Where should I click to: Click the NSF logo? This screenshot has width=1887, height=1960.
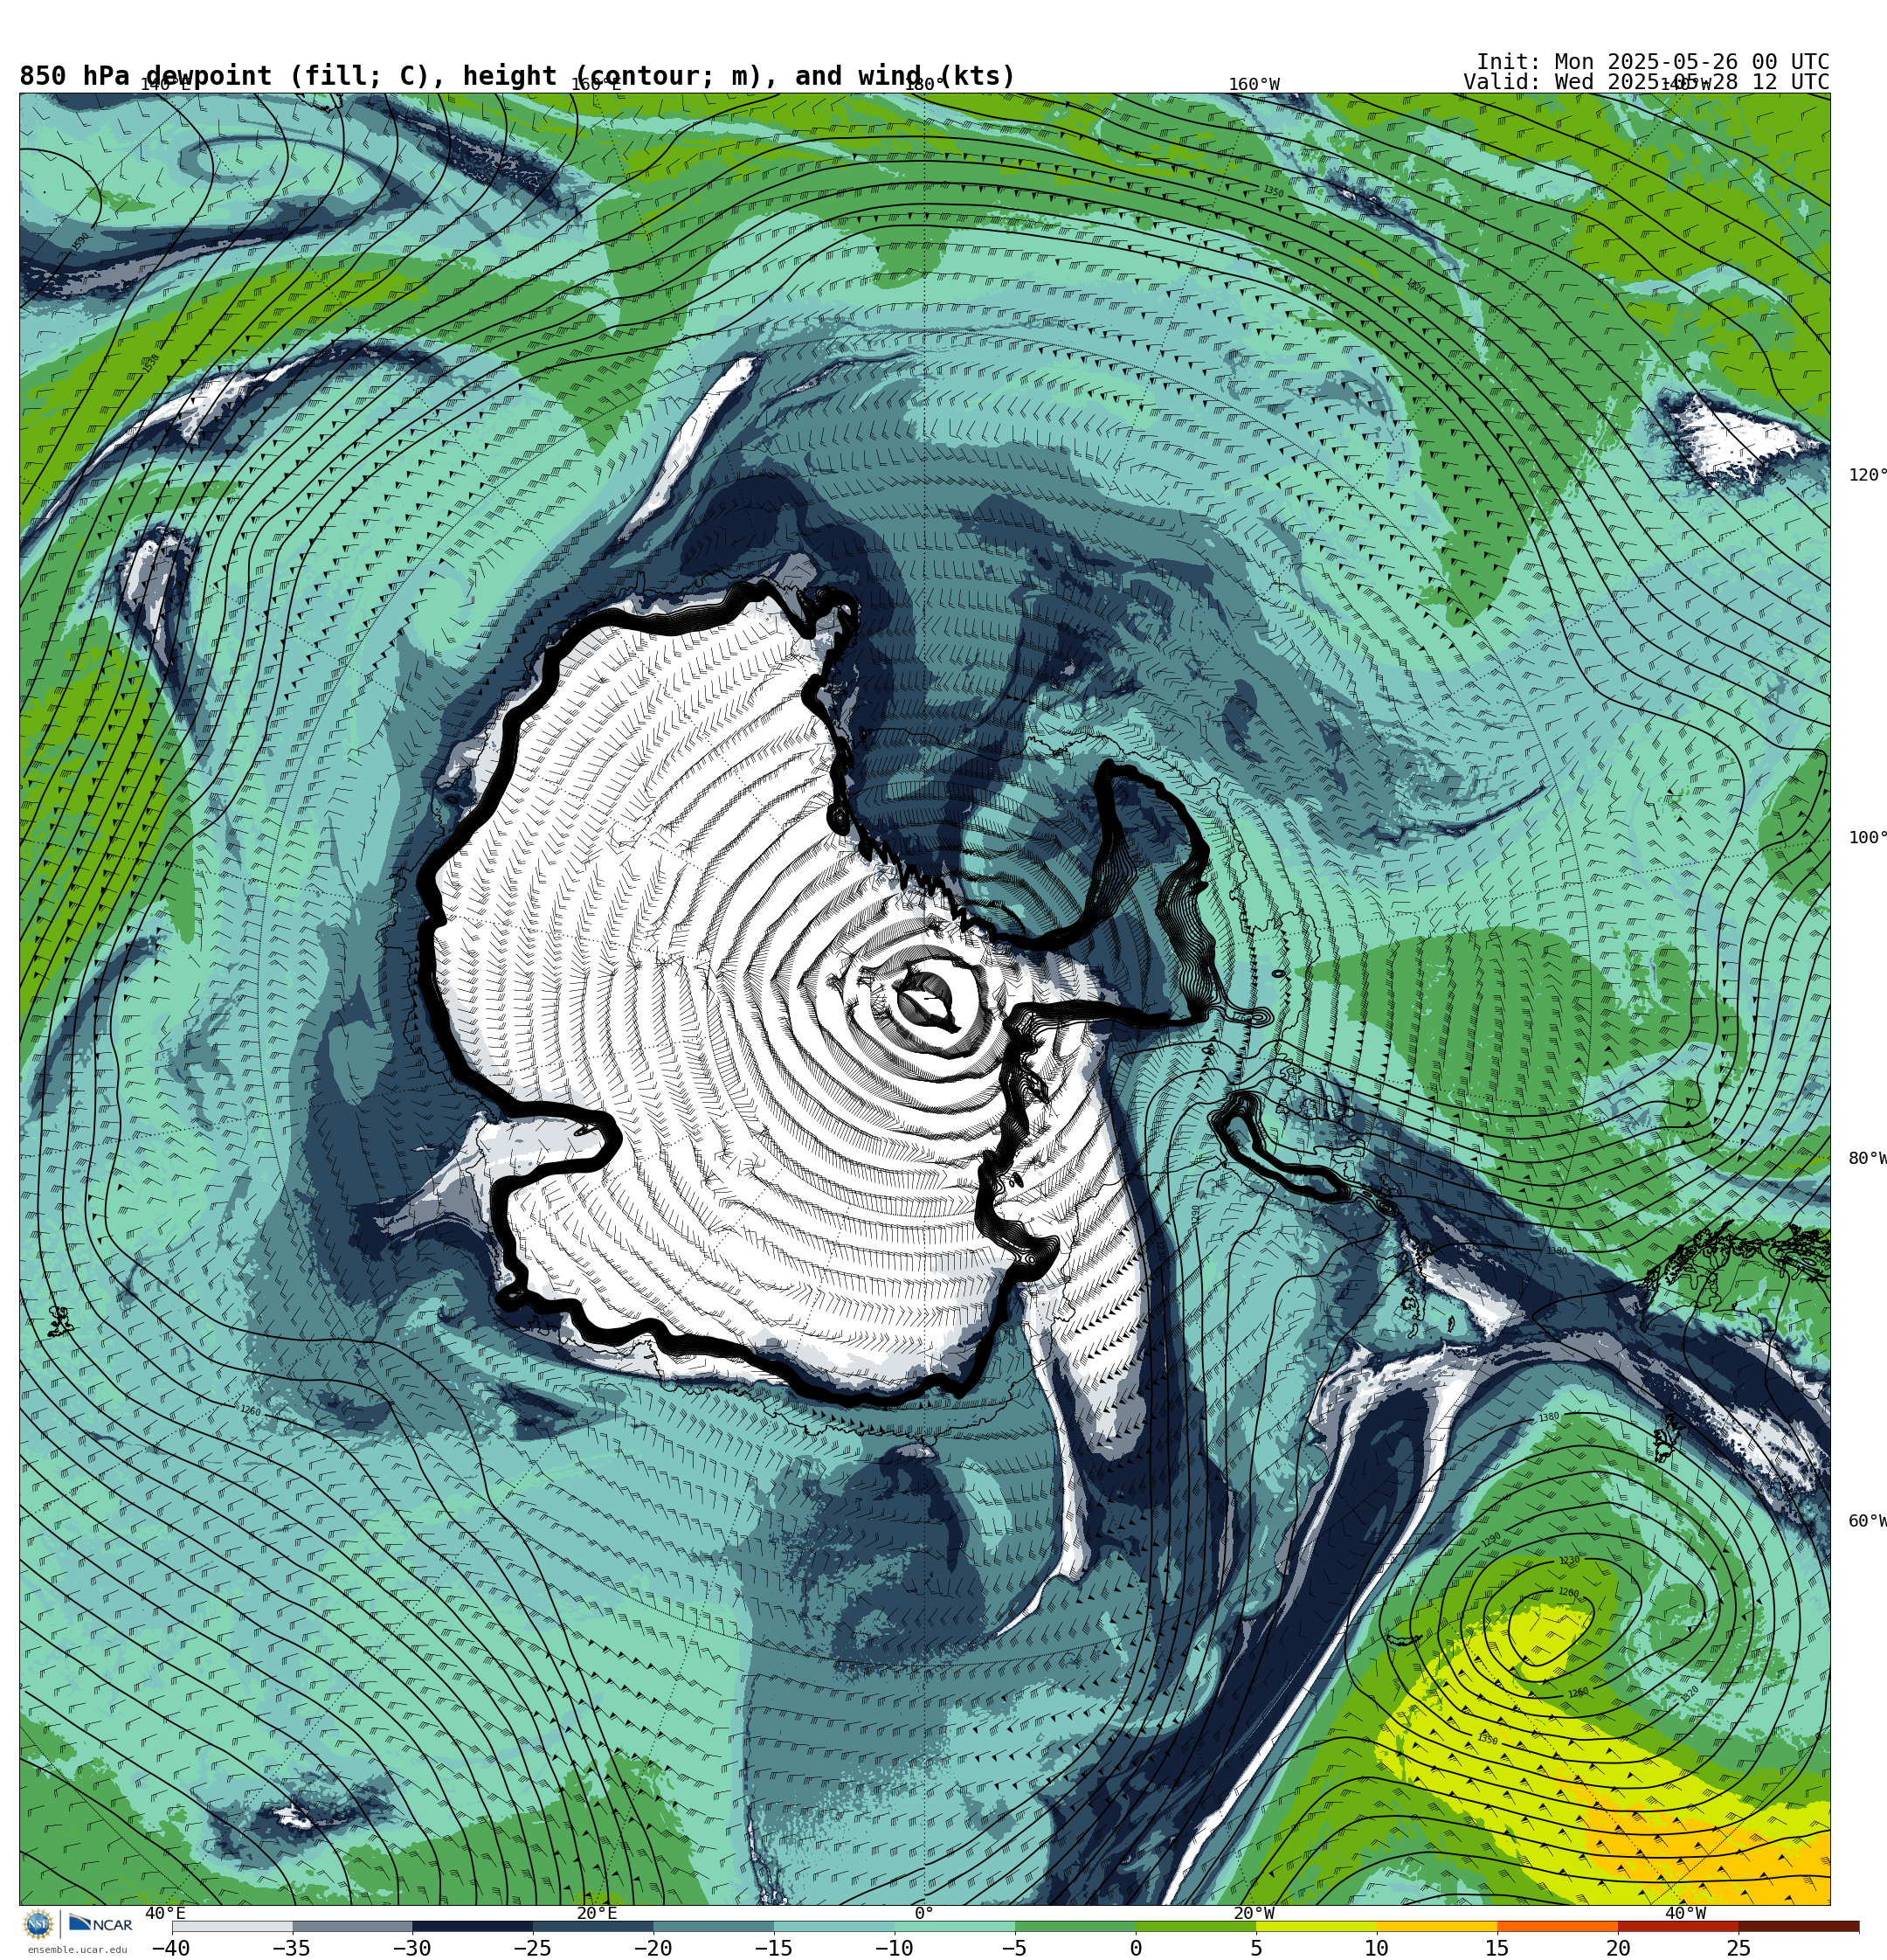click(x=38, y=1924)
